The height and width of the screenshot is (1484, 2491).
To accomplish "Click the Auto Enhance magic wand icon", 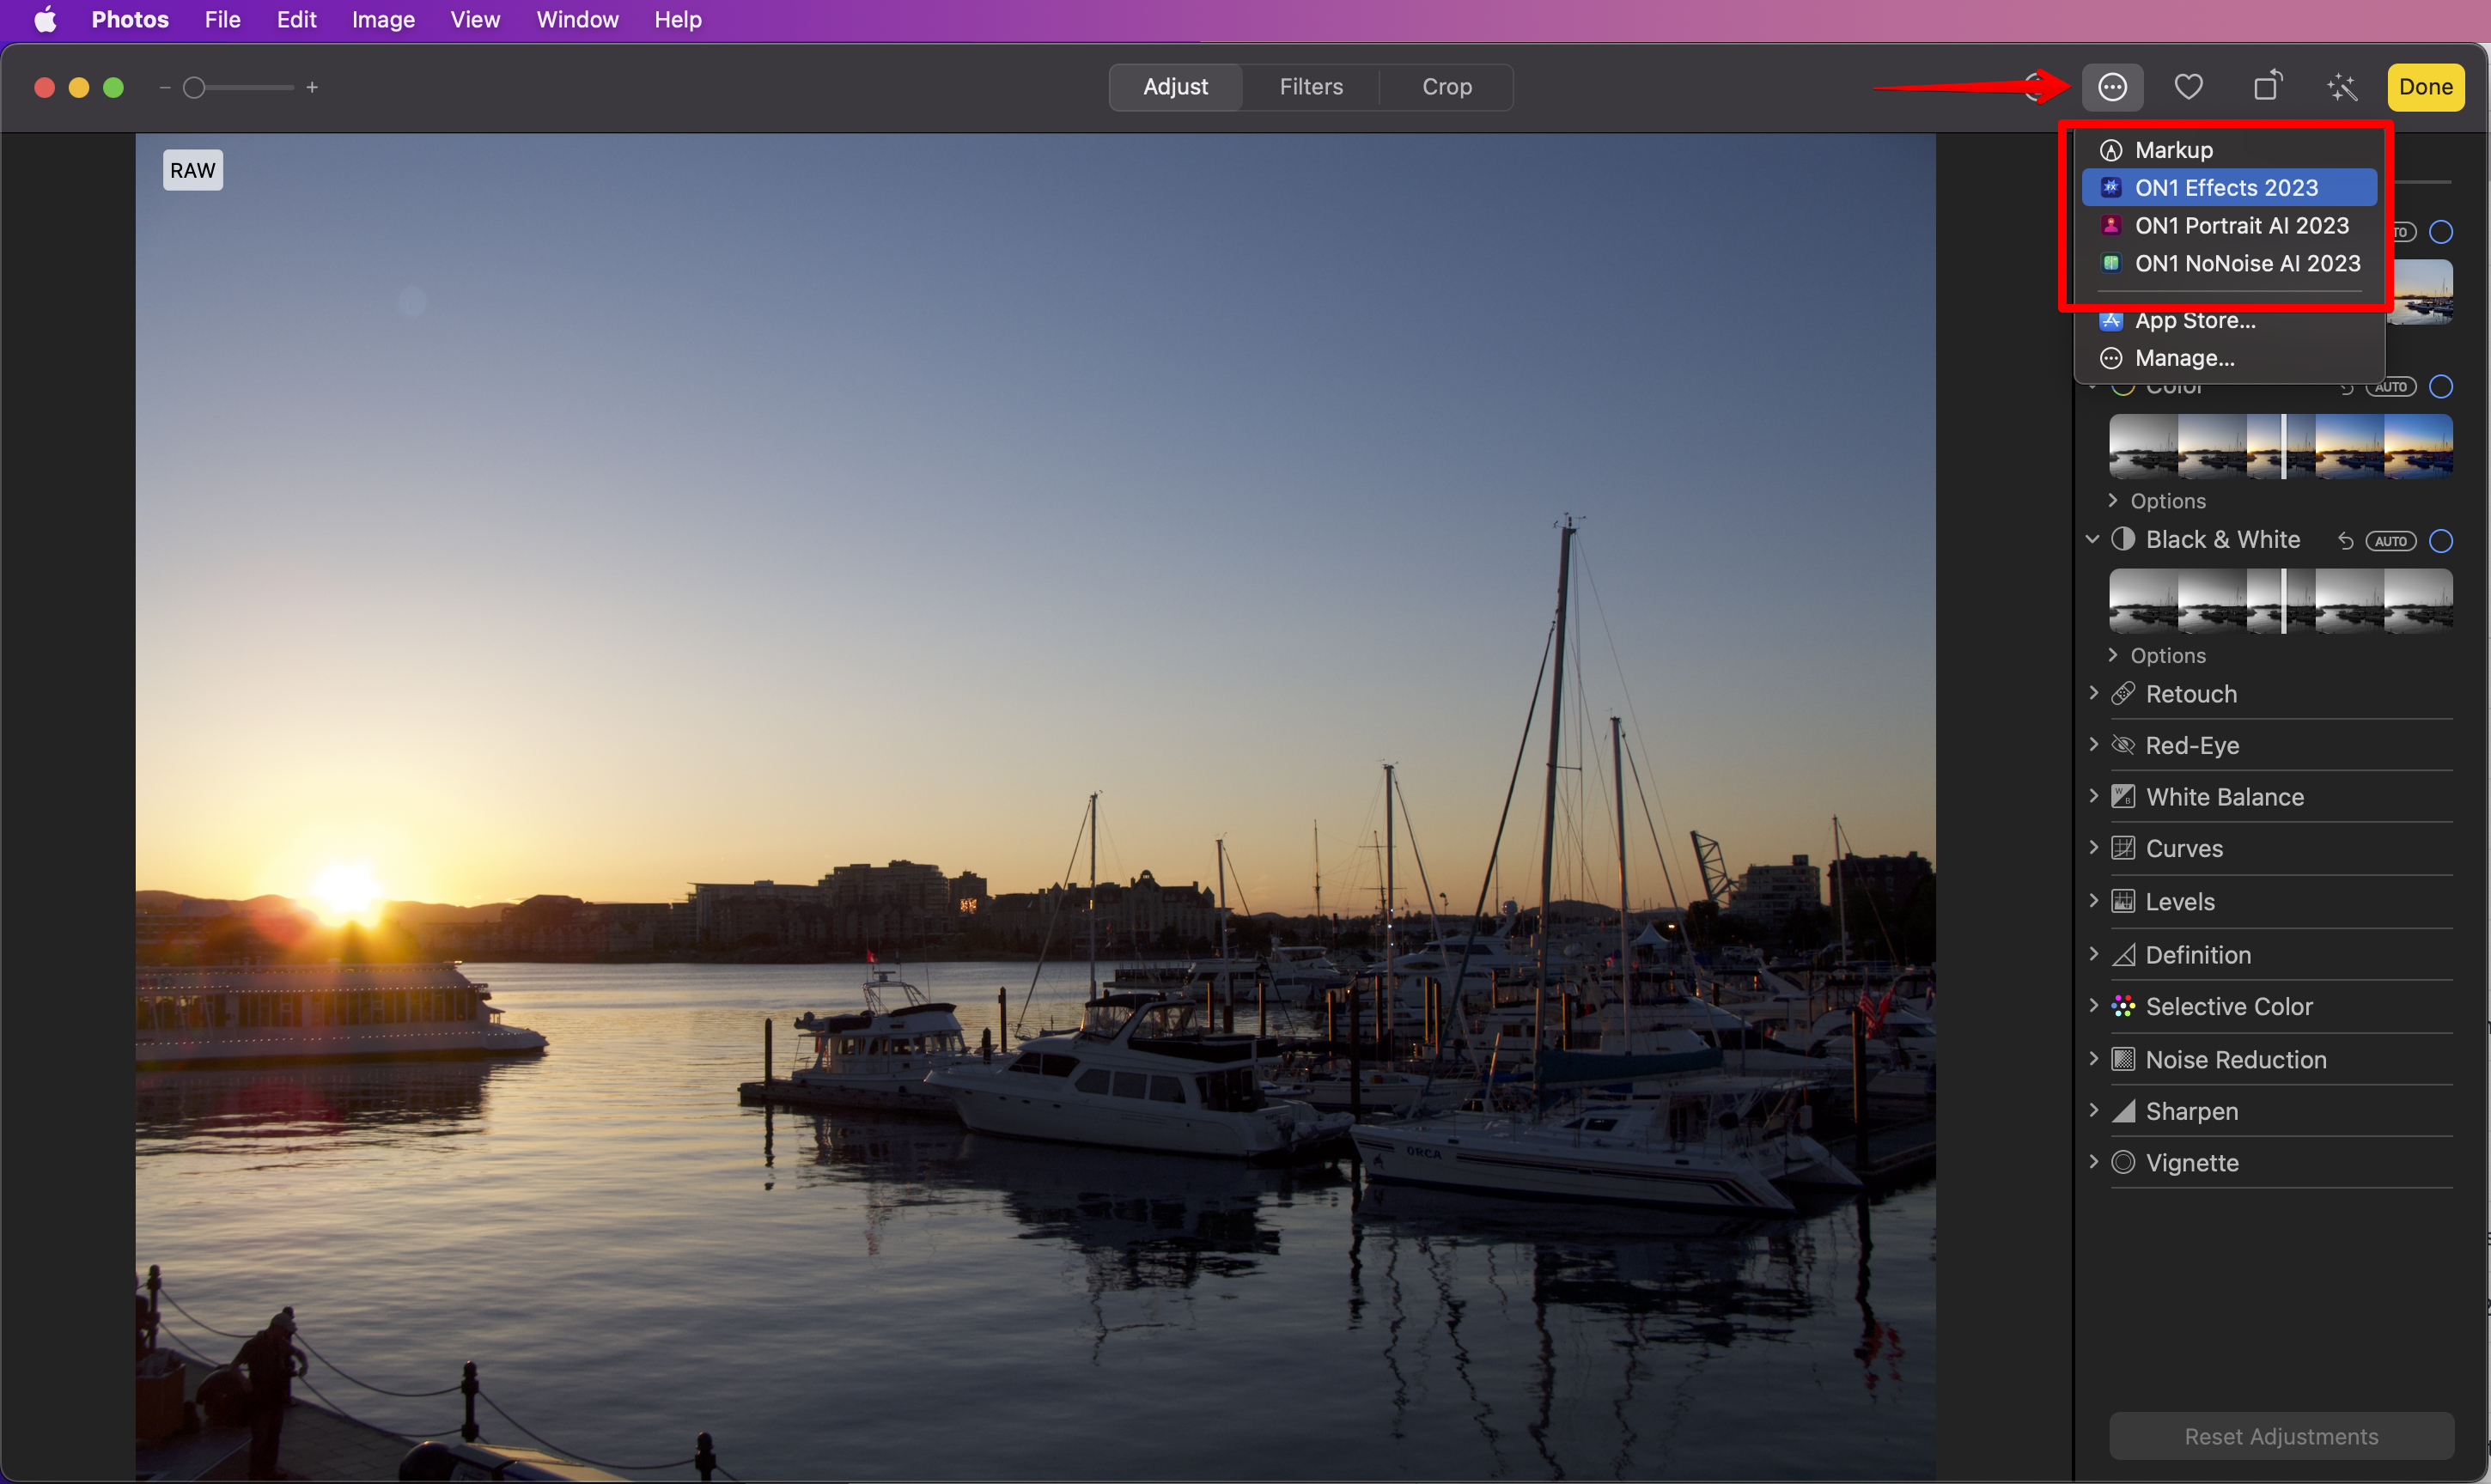I will 2342,87.
